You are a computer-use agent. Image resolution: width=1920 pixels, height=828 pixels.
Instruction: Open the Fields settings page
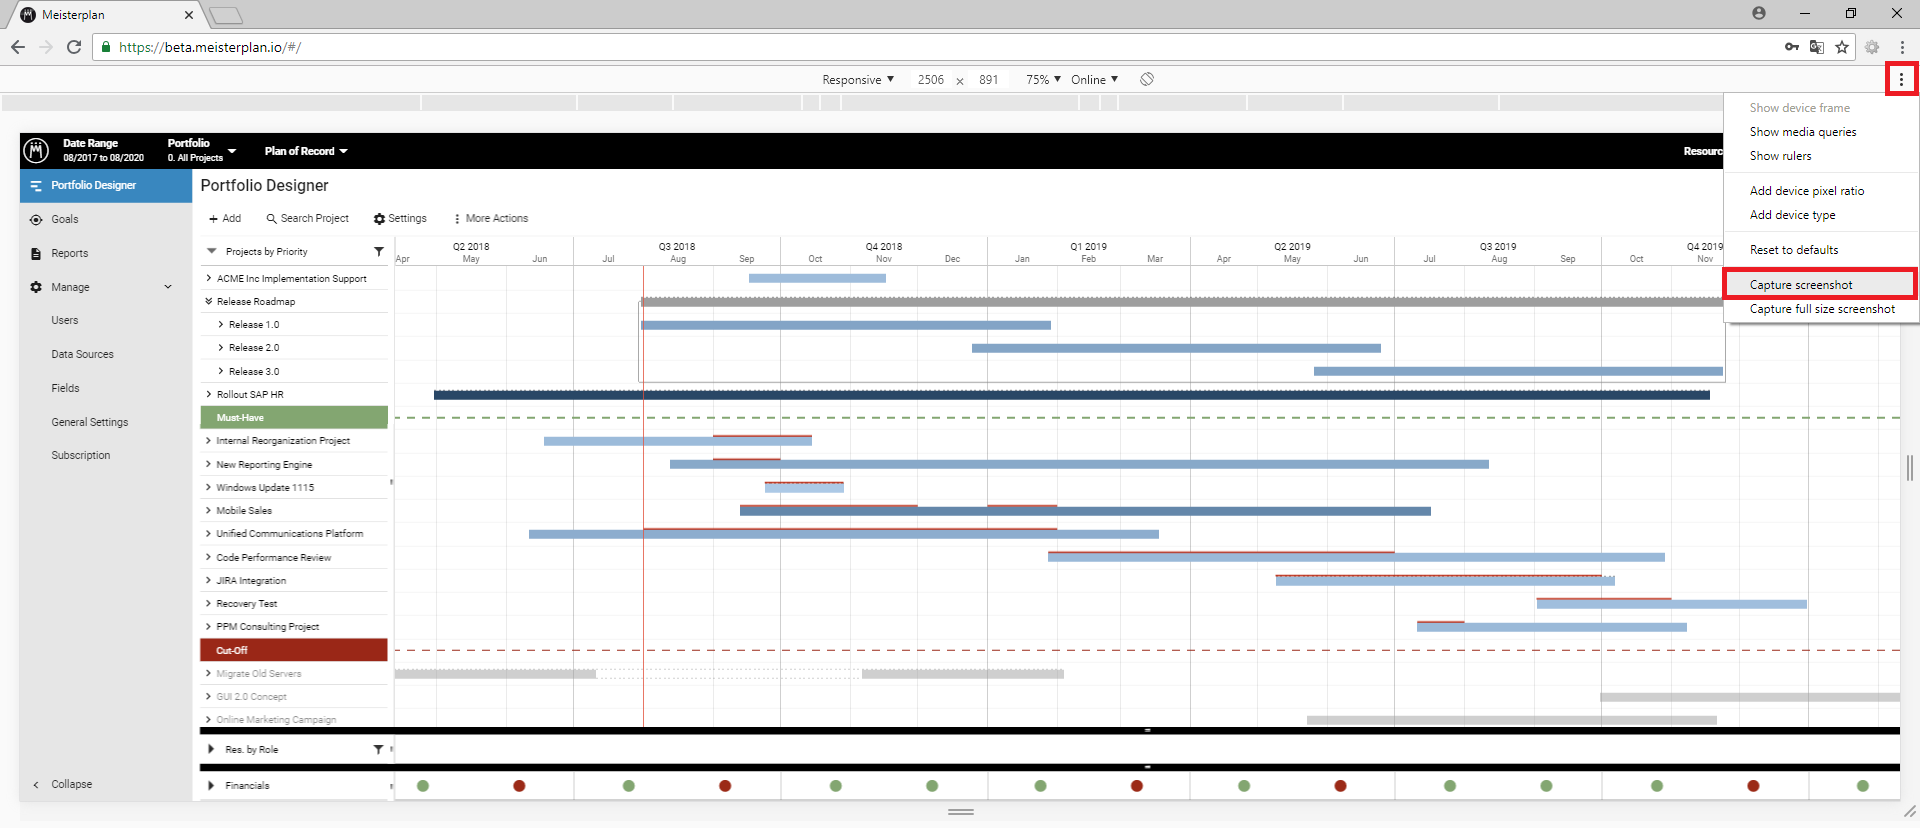[65, 388]
